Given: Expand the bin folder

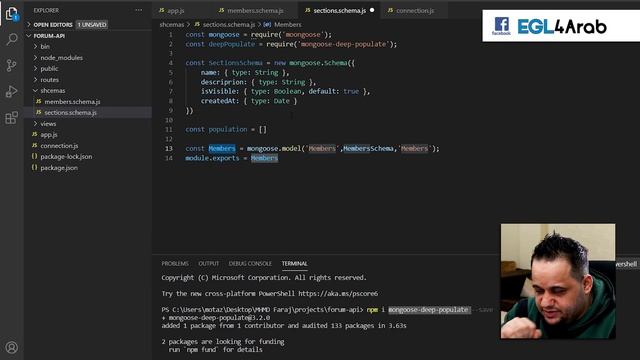Looking at the screenshot, I should click(45, 47).
